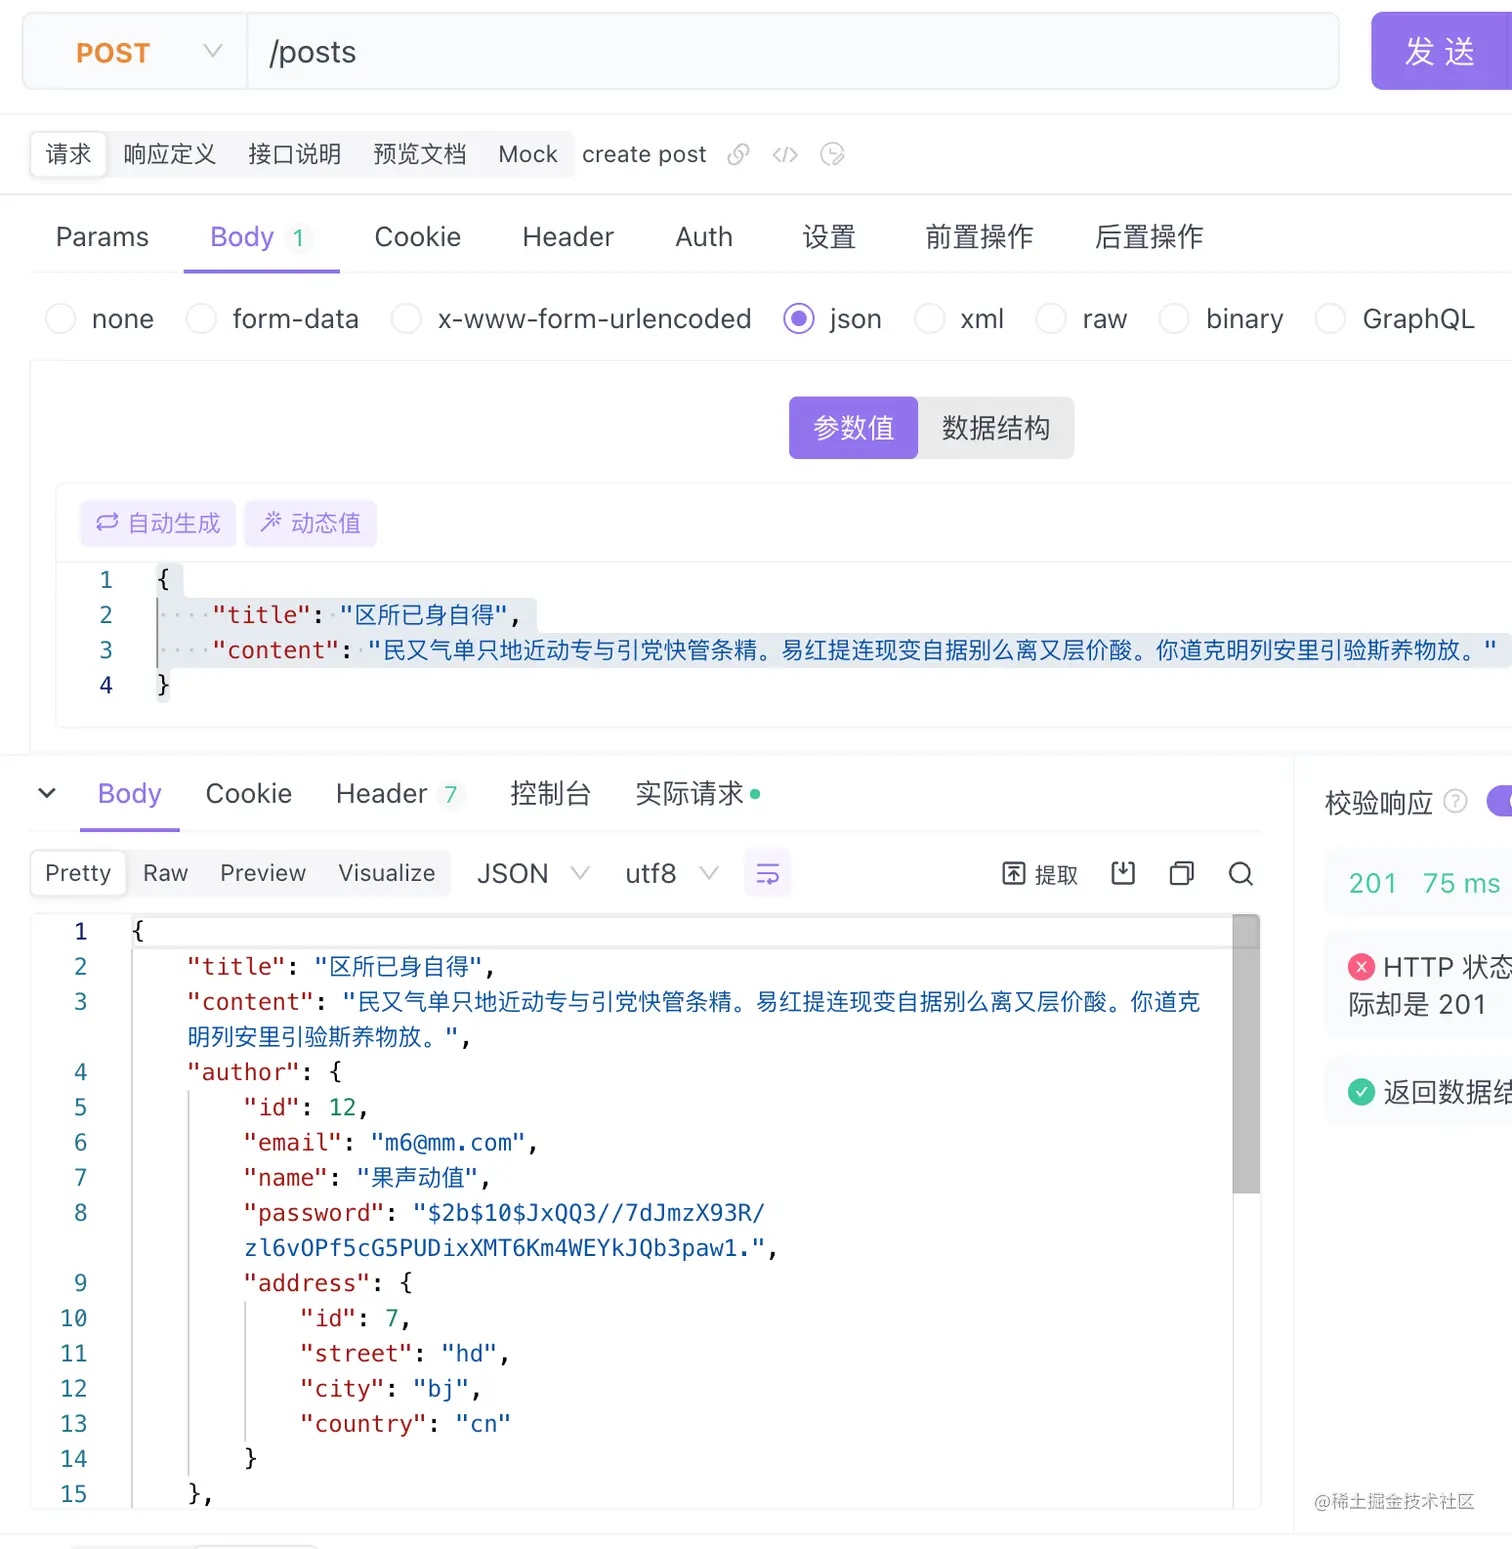The height and width of the screenshot is (1549, 1512).
Task: Open help icon beside 校验响应
Action: [x=1456, y=801]
